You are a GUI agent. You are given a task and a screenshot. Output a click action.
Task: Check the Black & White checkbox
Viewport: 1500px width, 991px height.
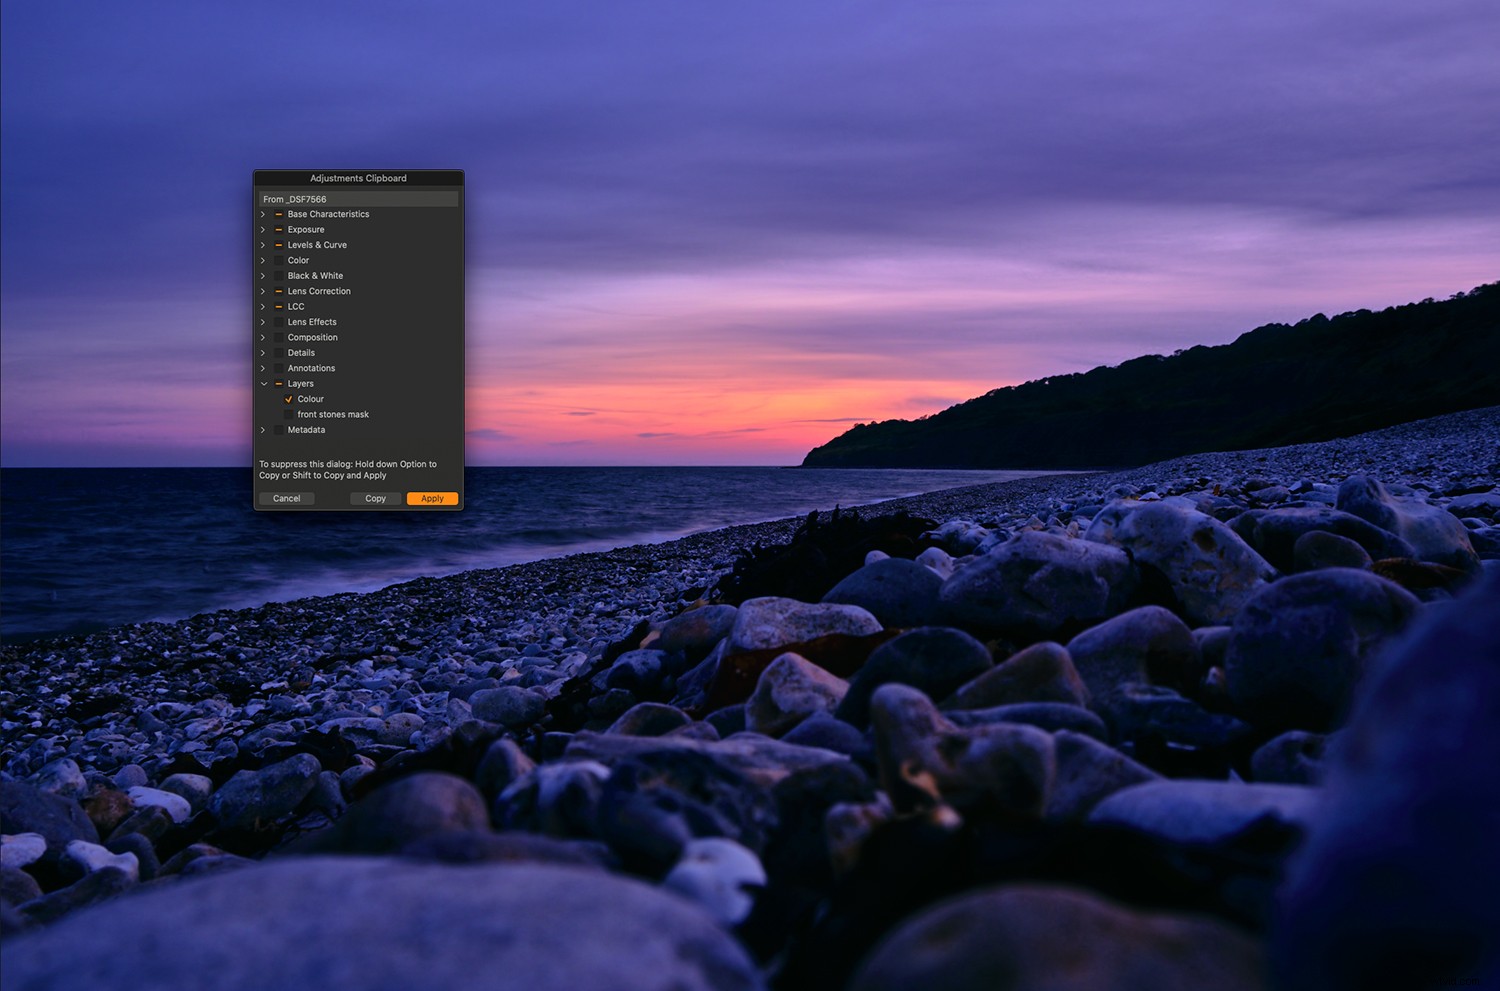tap(279, 275)
